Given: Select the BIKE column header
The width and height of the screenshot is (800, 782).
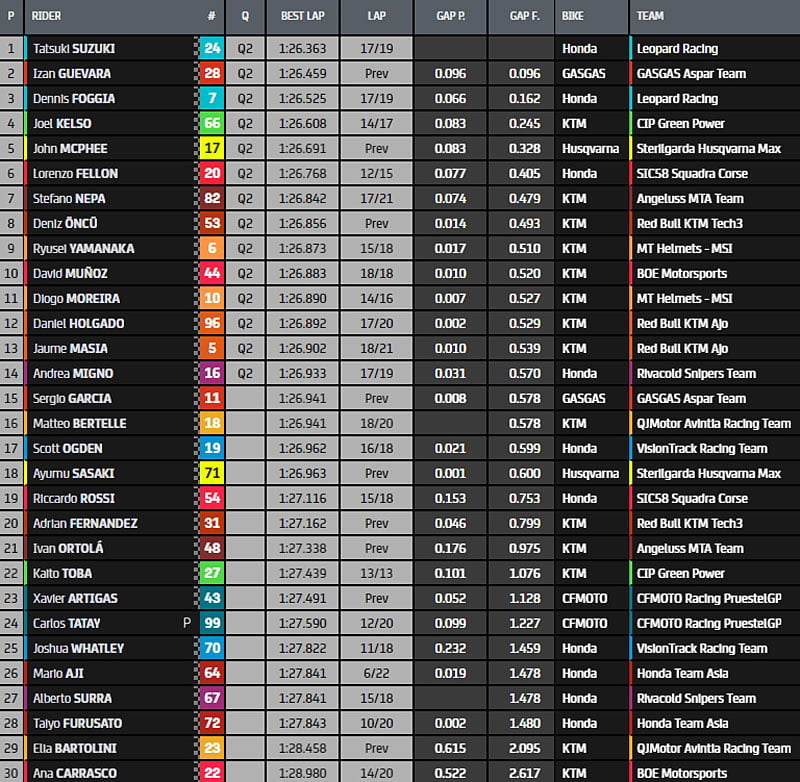Looking at the screenshot, I should coord(573,16).
